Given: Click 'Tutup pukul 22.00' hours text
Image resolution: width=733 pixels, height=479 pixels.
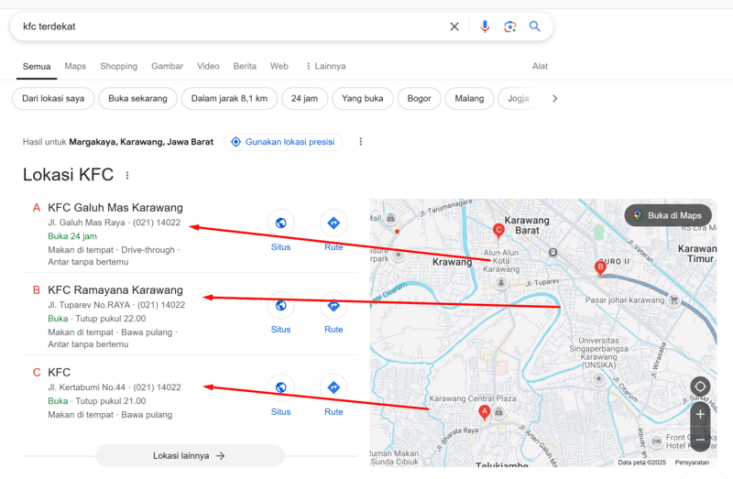Looking at the screenshot, I should [x=111, y=319].
